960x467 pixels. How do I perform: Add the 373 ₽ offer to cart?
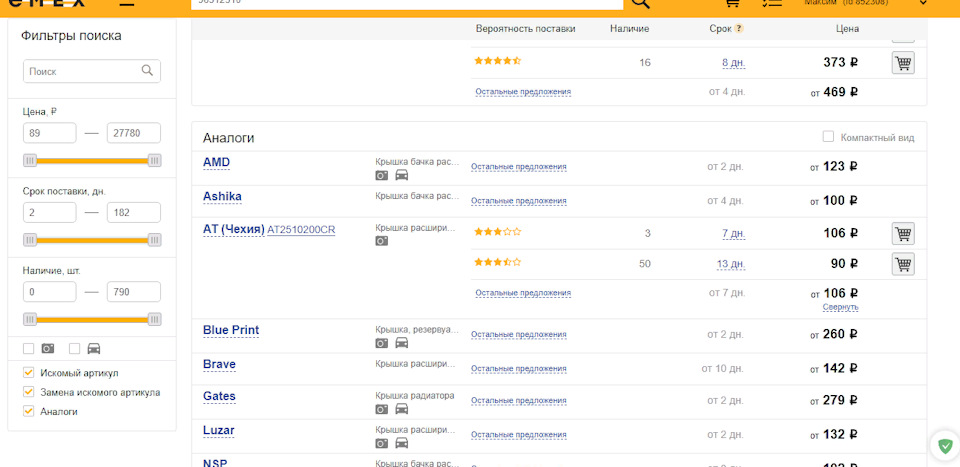pyautogui.click(x=903, y=62)
